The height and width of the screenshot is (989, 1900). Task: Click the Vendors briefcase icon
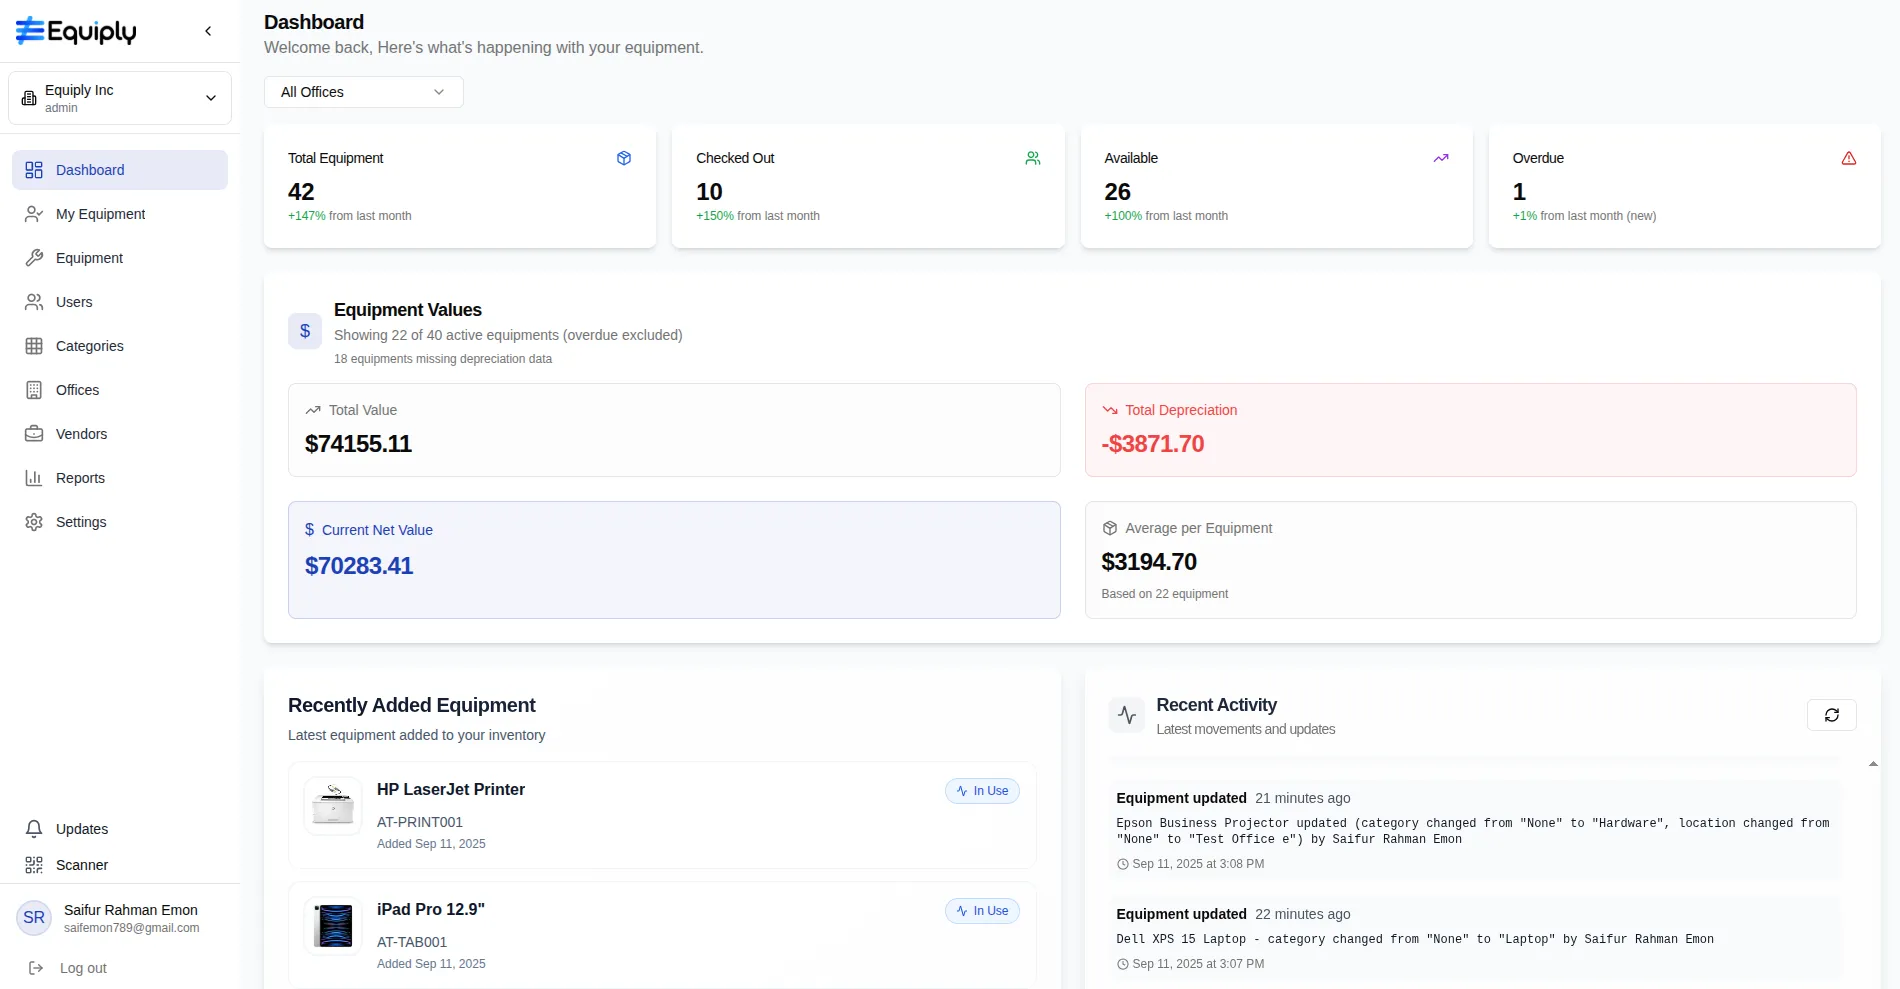34,434
